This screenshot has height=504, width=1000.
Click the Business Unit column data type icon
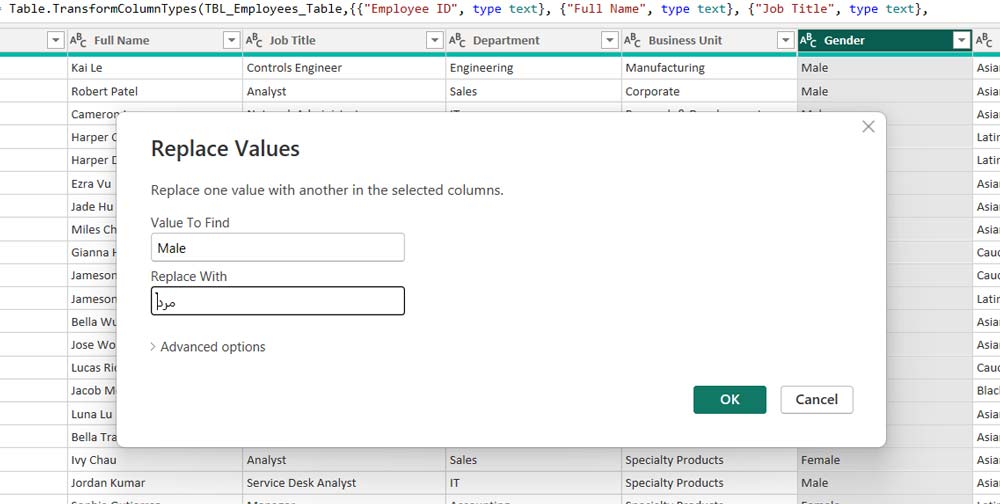tap(633, 41)
